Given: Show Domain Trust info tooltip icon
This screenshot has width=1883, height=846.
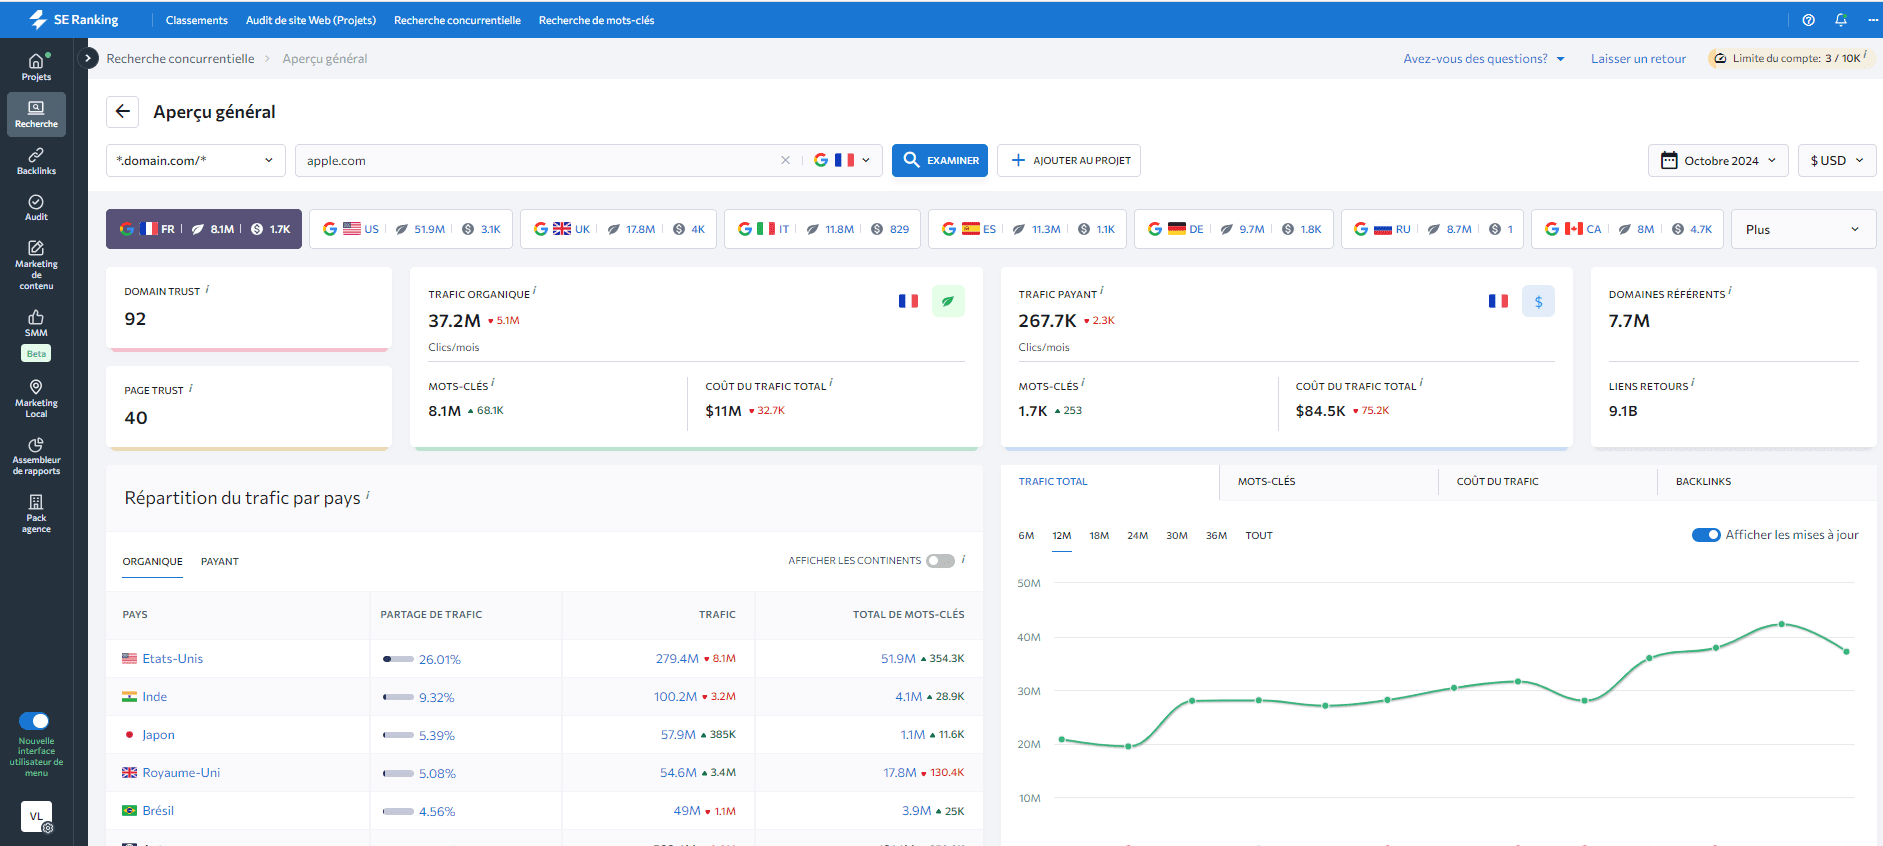Looking at the screenshot, I should (x=207, y=289).
